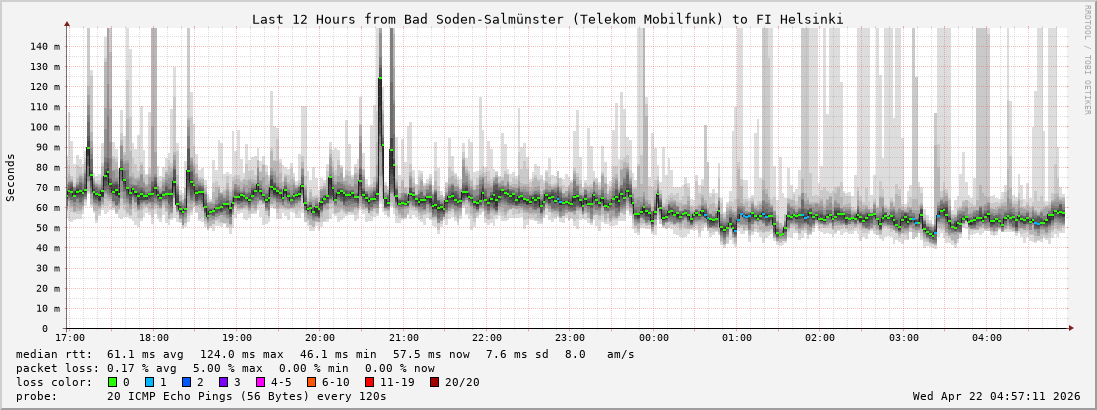The image size is (1097, 410).
Task: Click the light blue 1 loss swatch
Action: pyautogui.click(x=149, y=382)
